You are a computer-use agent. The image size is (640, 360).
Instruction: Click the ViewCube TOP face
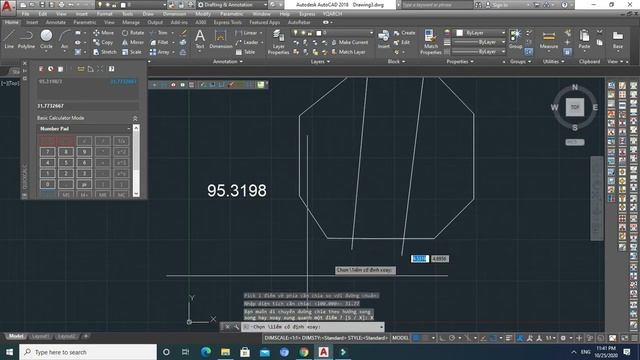[x=575, y=107]
